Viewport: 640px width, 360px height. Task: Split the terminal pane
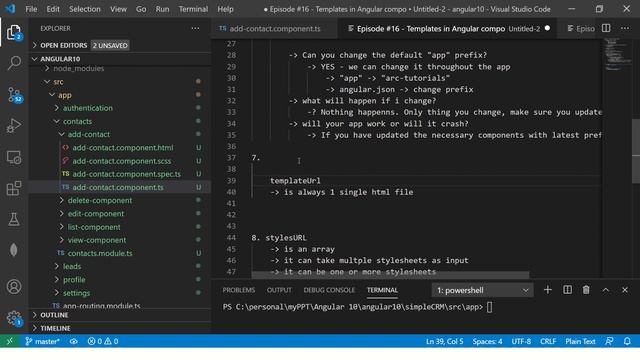tap(567, 290)
